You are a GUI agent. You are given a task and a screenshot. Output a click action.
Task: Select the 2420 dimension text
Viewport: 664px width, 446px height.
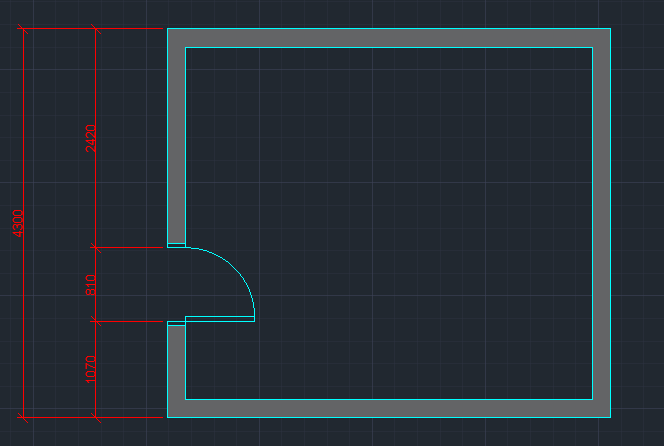pyautogui.click(x=91, y=138)
